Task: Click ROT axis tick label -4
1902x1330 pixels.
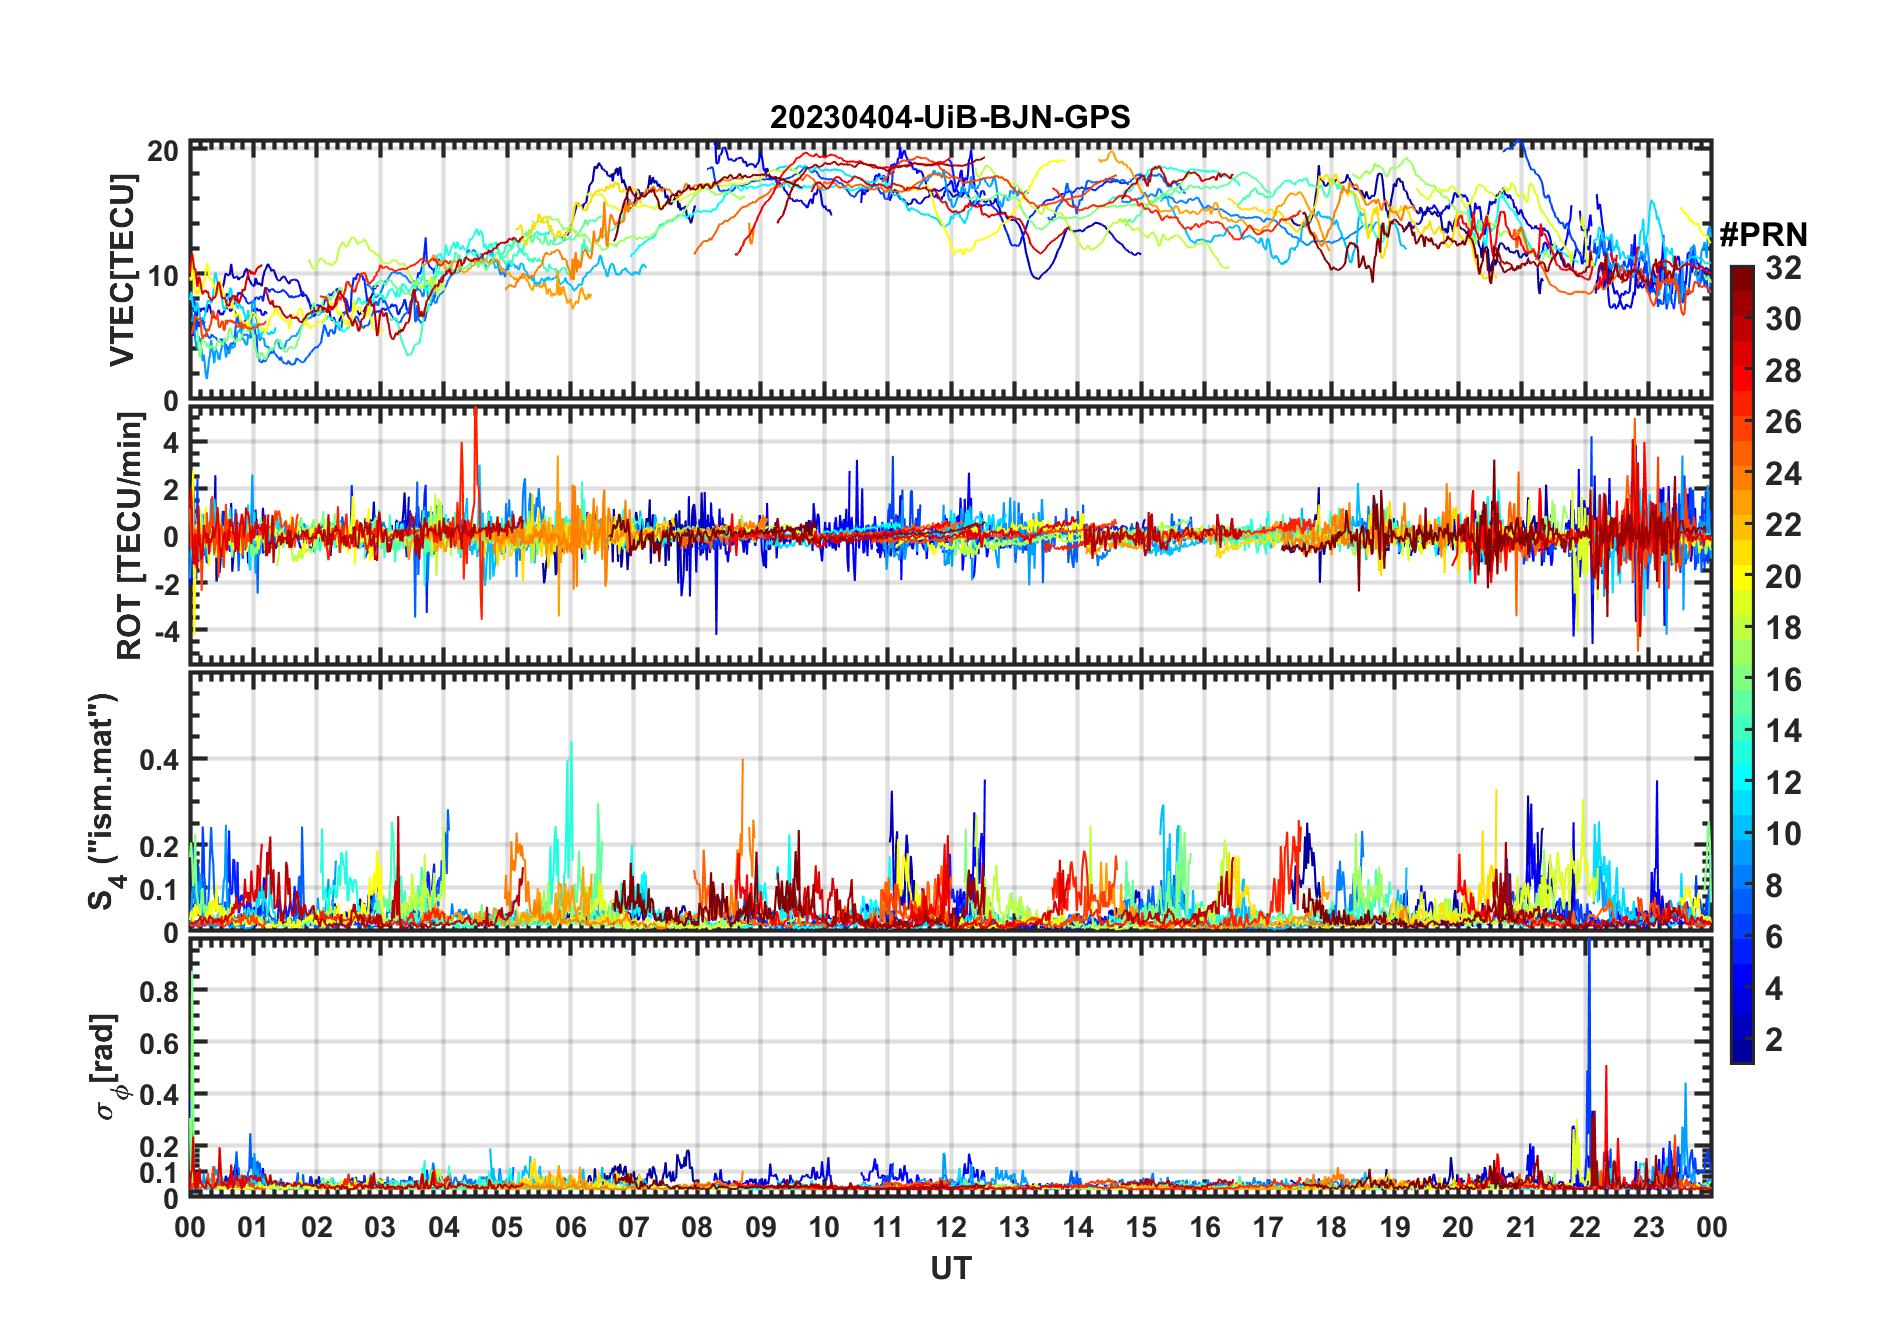Action: pos(165,631)
